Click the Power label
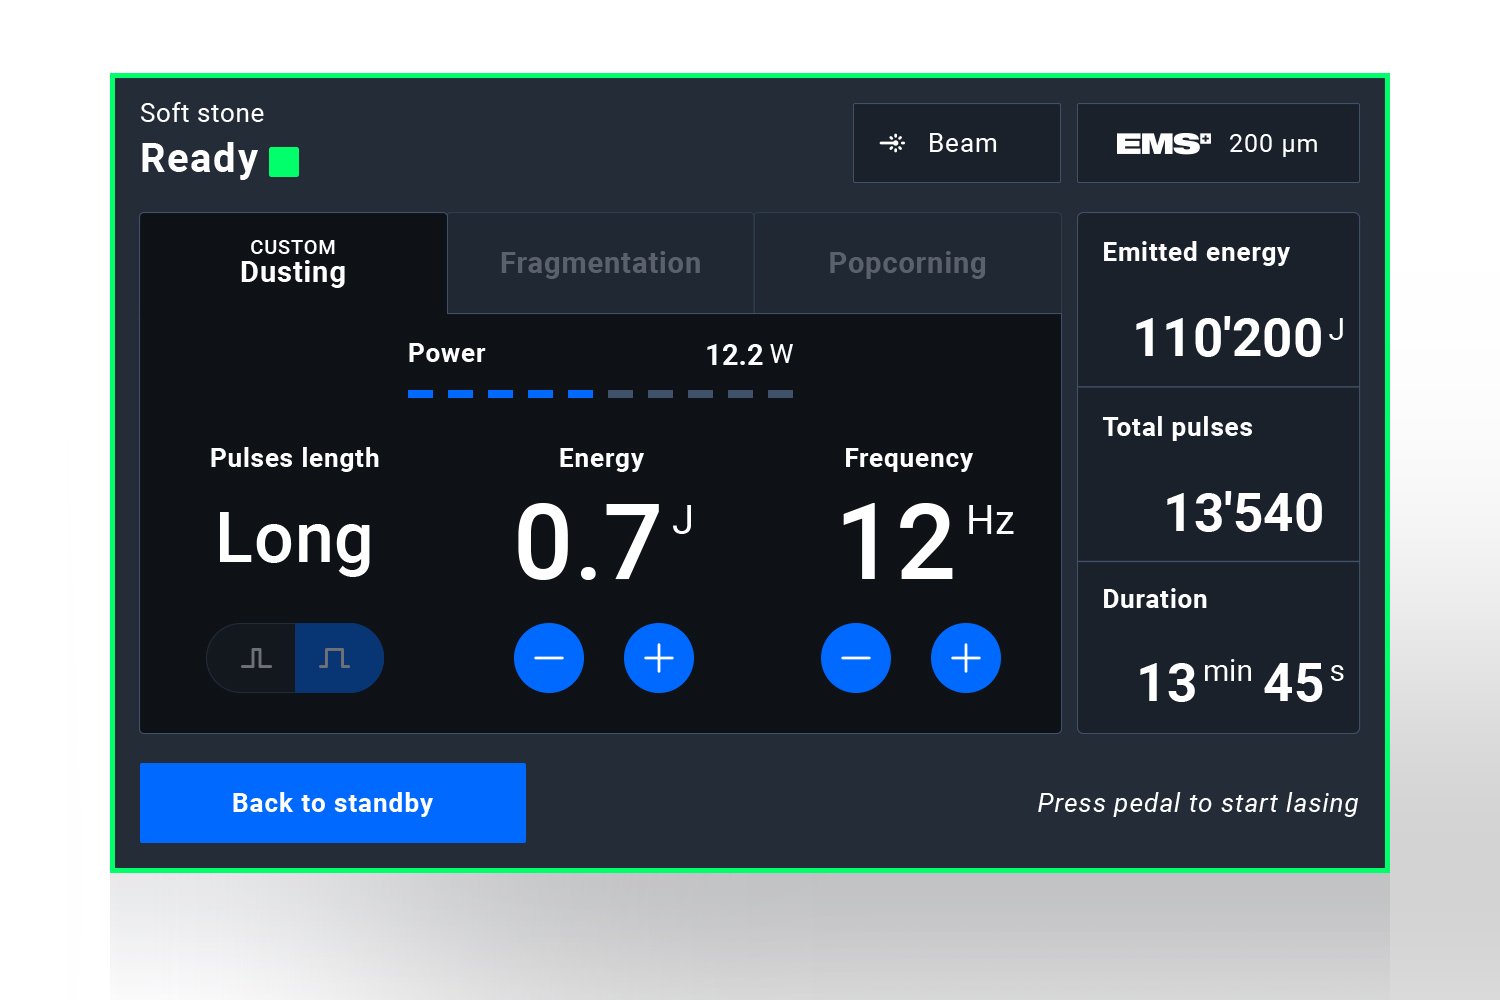 click(446, 353)
